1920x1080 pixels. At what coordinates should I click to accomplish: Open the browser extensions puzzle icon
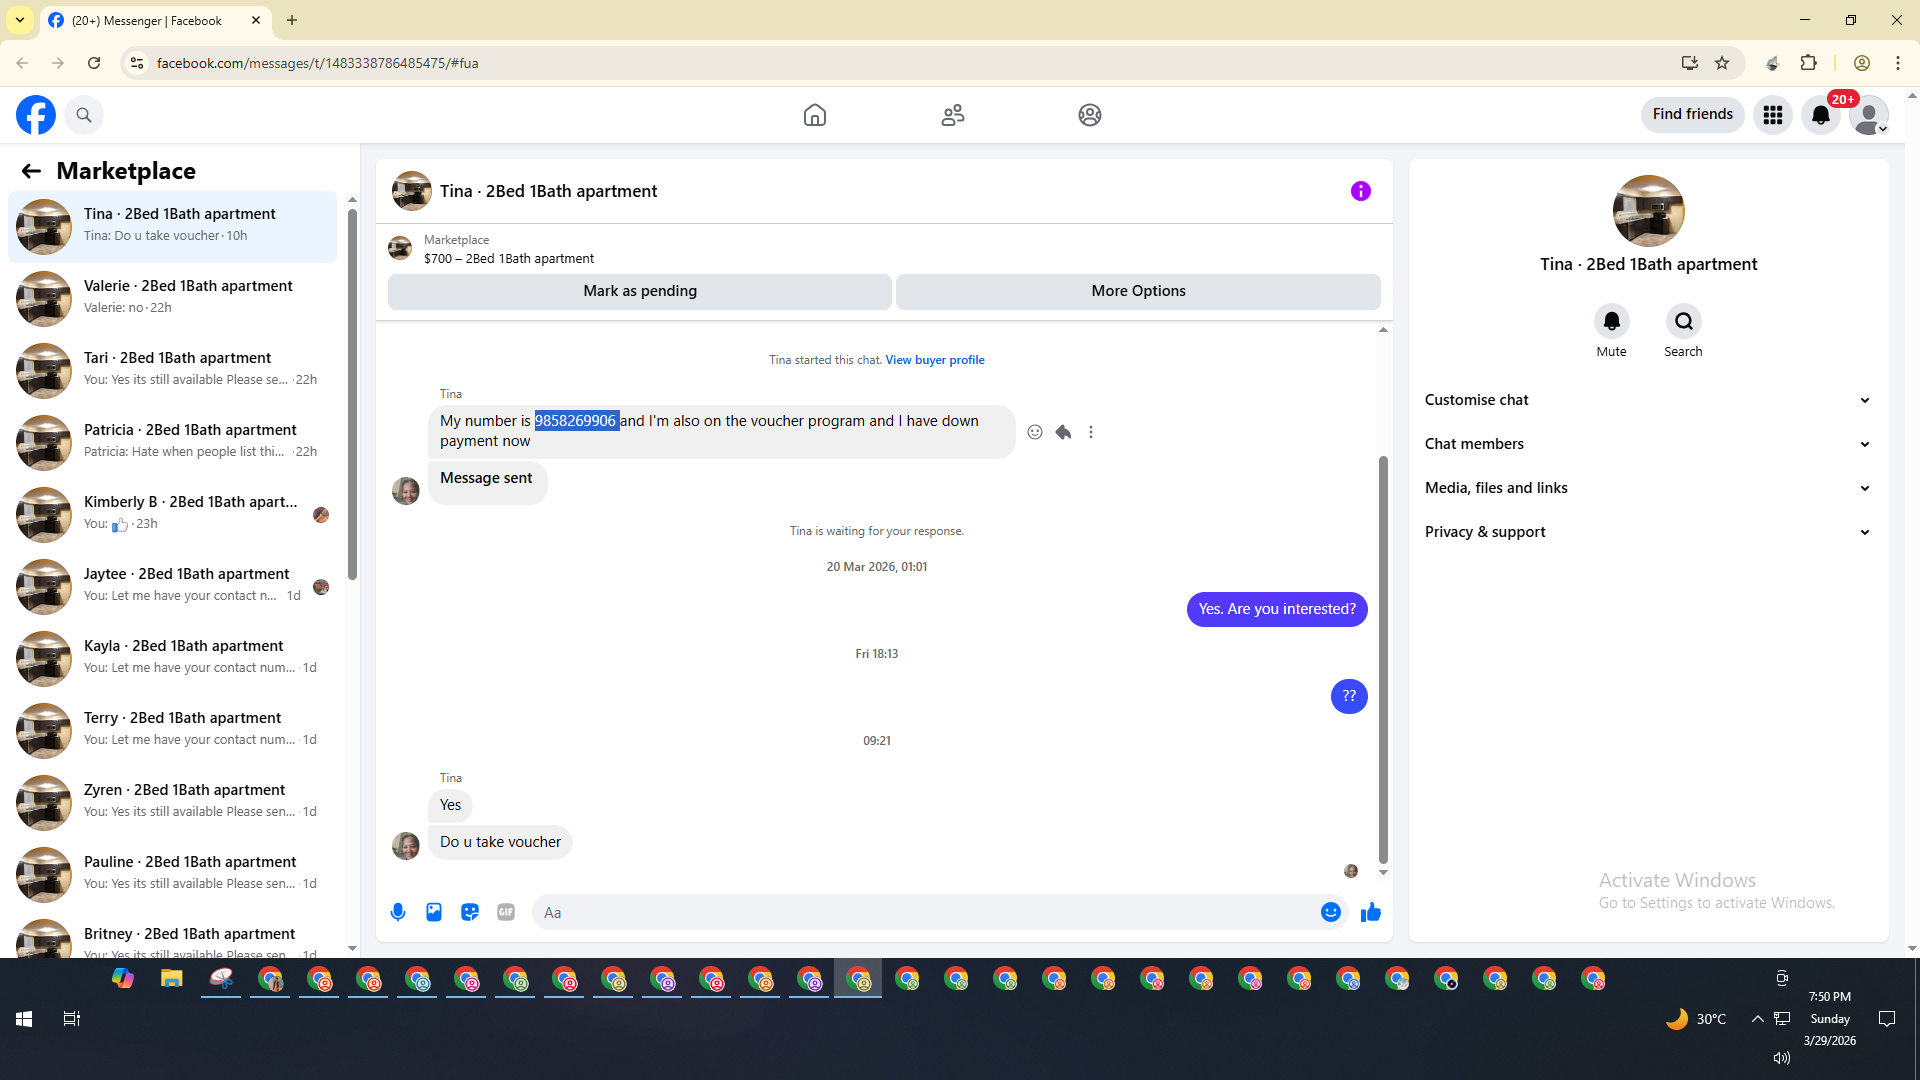click(x=1808, y=63)
